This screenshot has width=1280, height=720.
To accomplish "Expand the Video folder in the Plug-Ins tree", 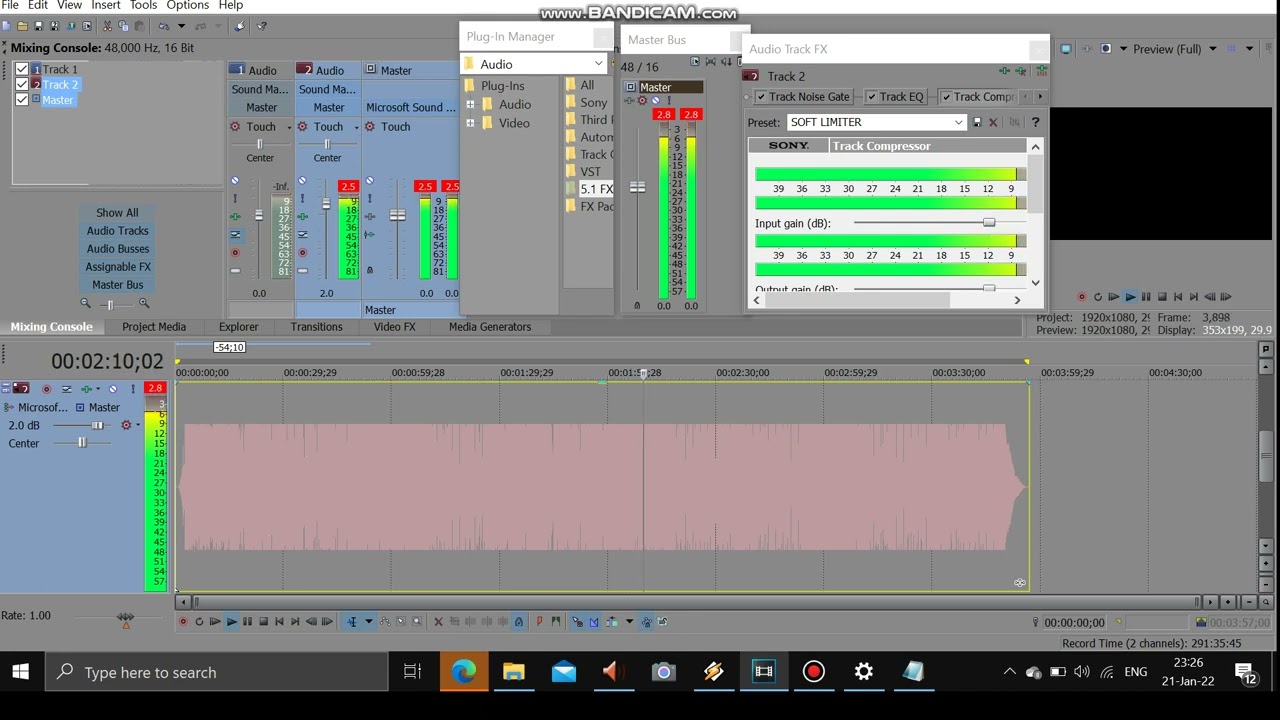I will [x=470, y=123].
